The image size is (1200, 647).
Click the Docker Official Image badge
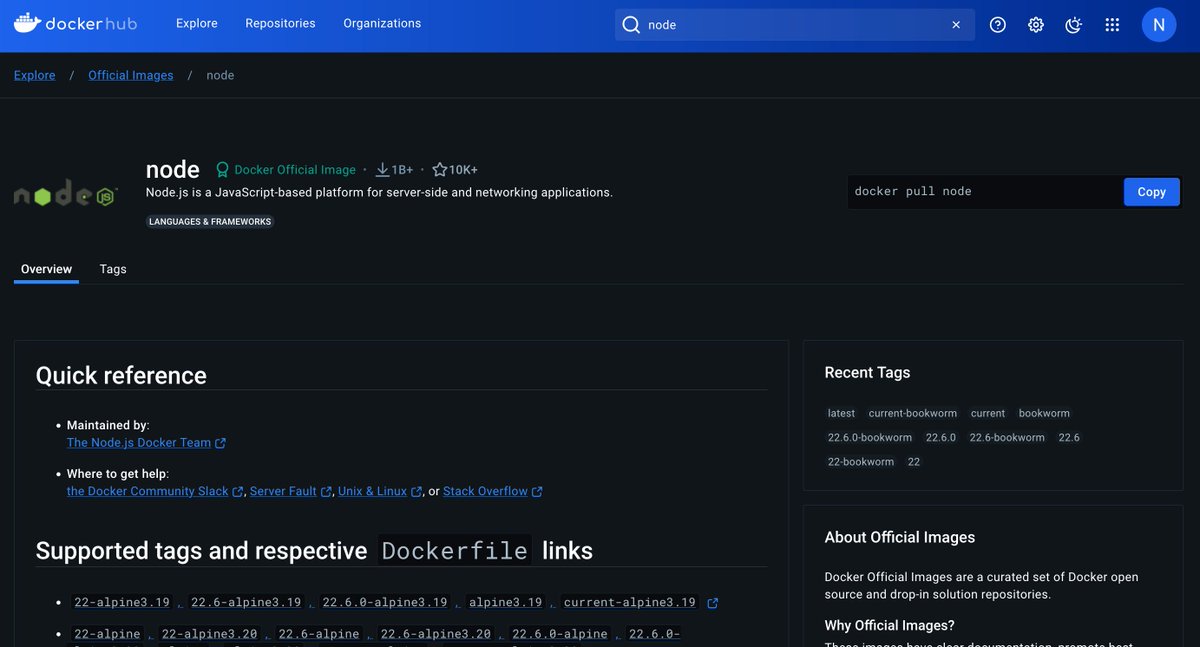pos(286,170)
